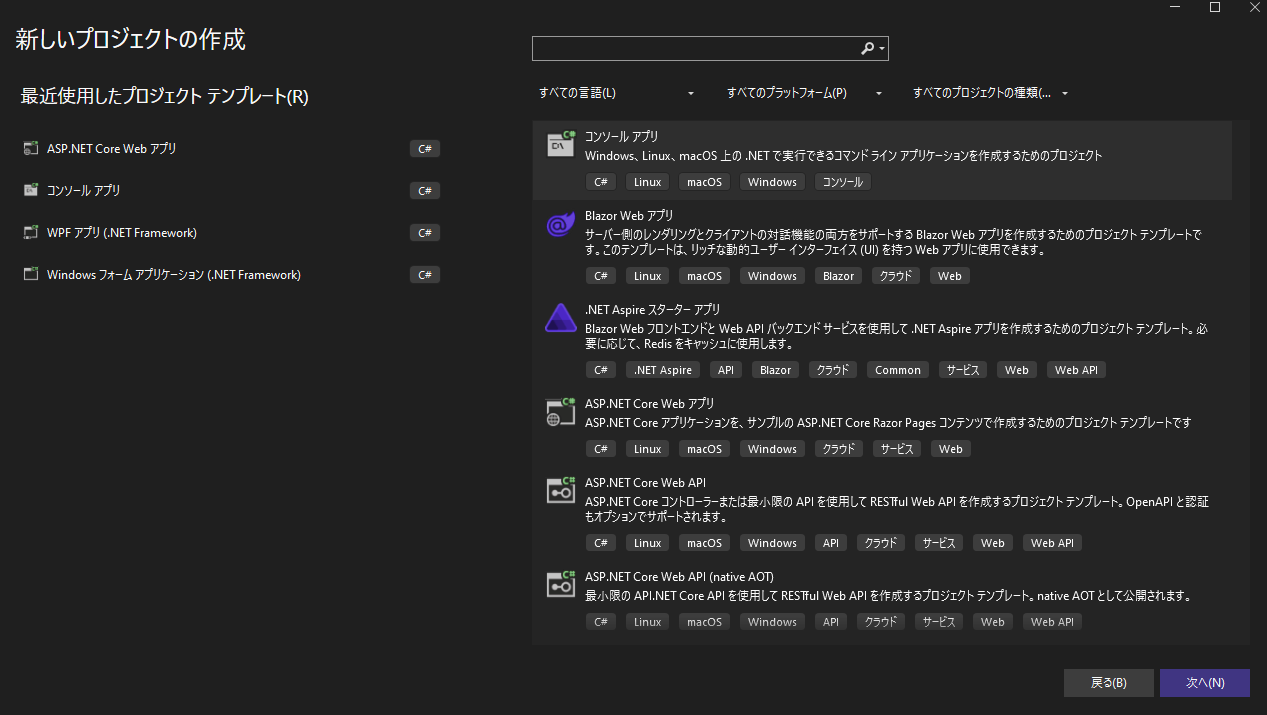The height and width of the screenshot is (715, 1267).
Task: Click the search magnifier icon
Action: click(x=867, y=48)
